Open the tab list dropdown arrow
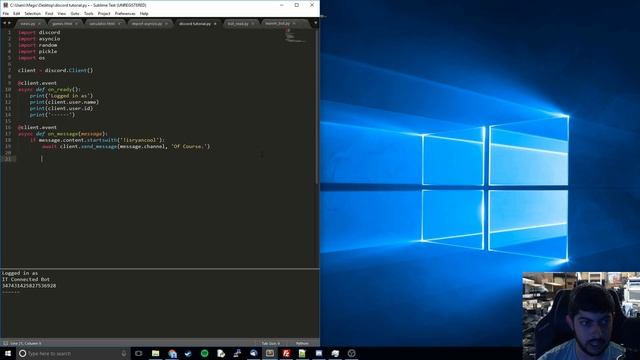 click(x=316, y=23)
